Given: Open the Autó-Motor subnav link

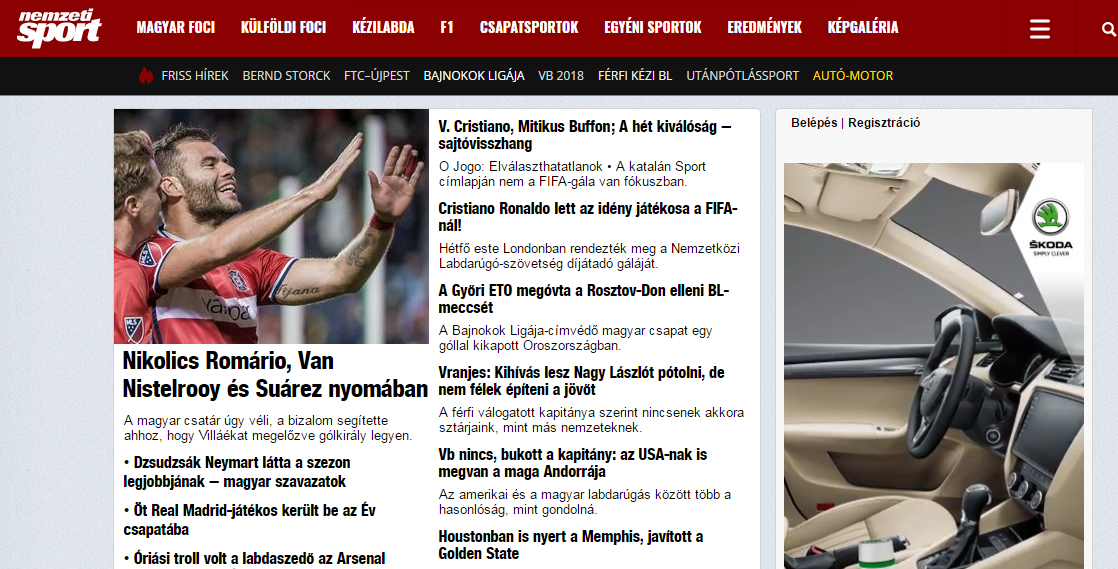Looking at the screenshot, I should (853, 76).
